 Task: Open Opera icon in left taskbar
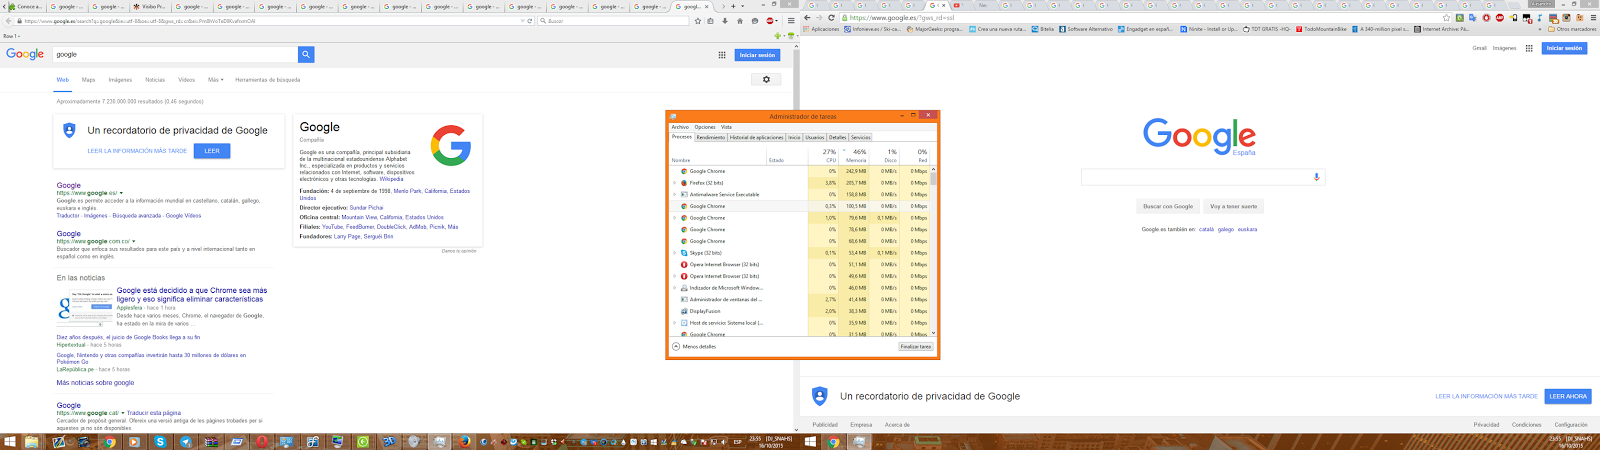click(x=261, y=441)
